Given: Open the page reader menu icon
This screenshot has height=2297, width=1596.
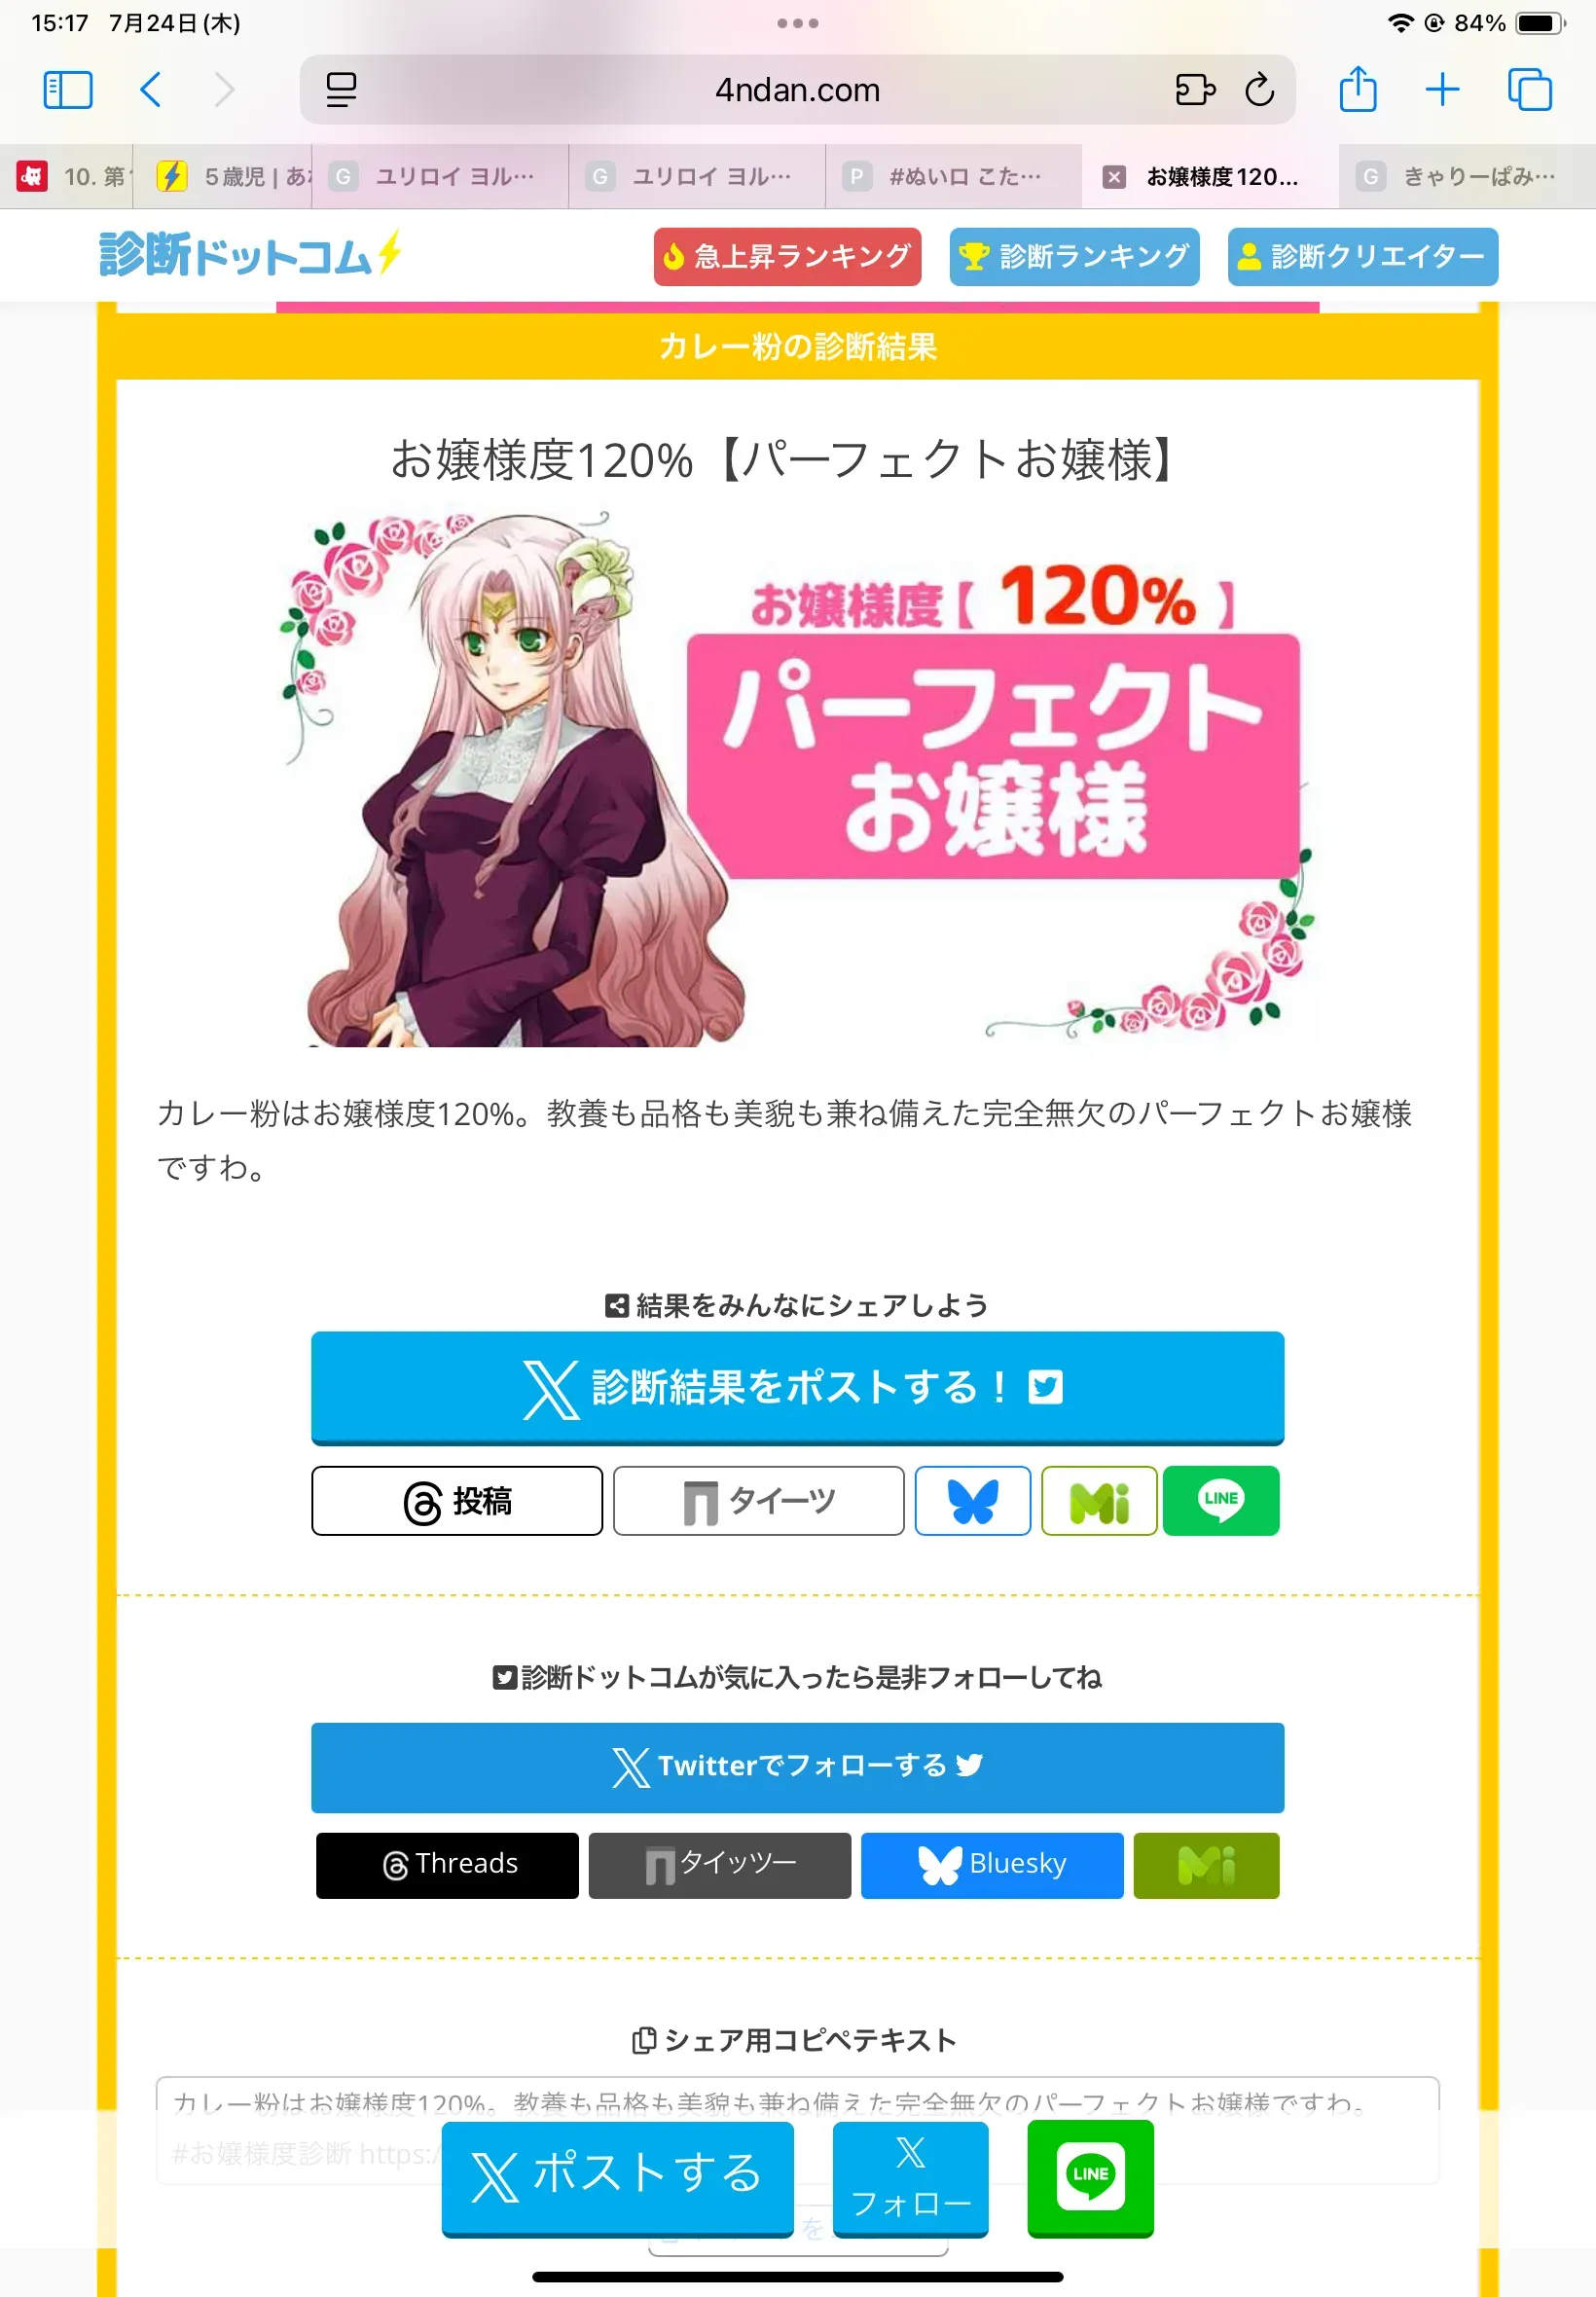Looking at the screenshot, I should 341,90.
